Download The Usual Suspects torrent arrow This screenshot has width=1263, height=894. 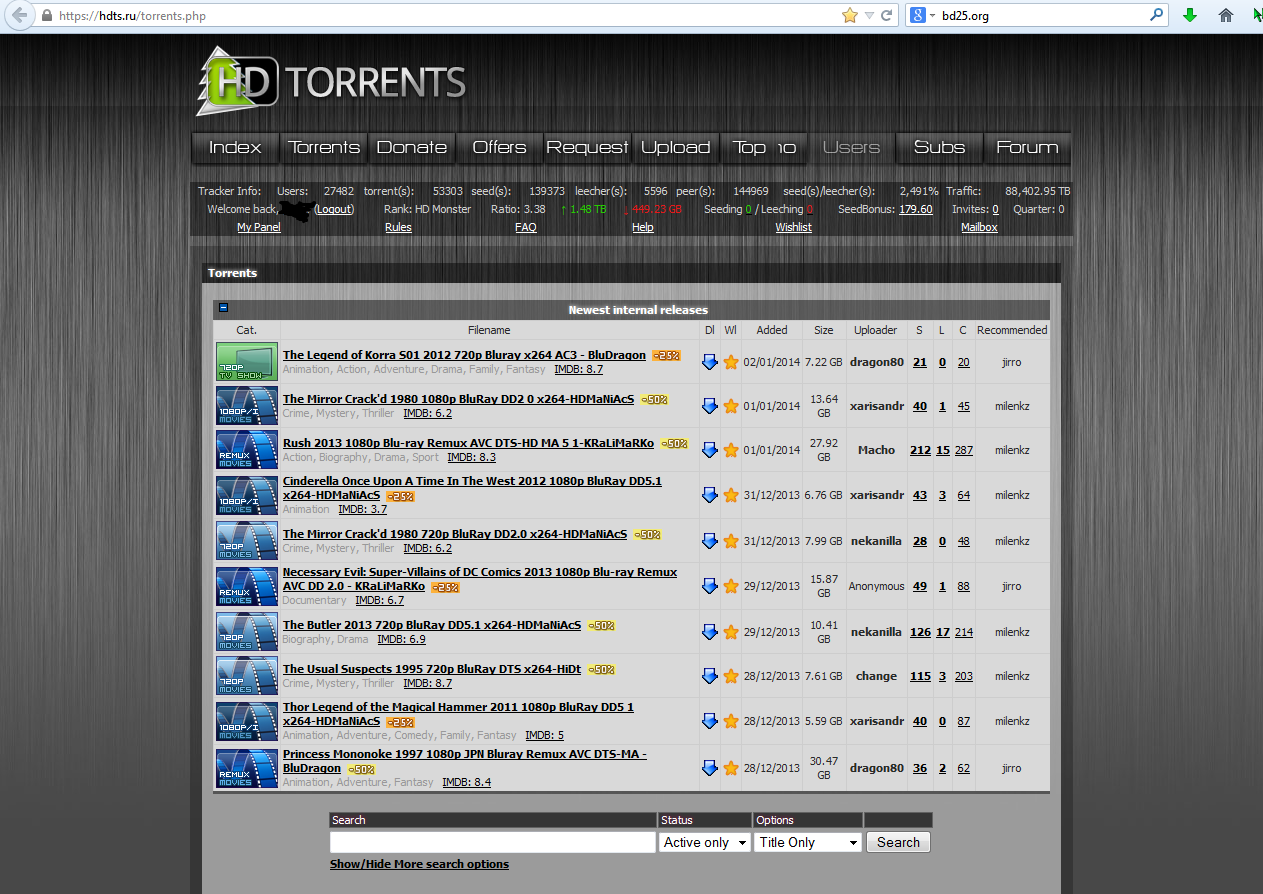710,676
